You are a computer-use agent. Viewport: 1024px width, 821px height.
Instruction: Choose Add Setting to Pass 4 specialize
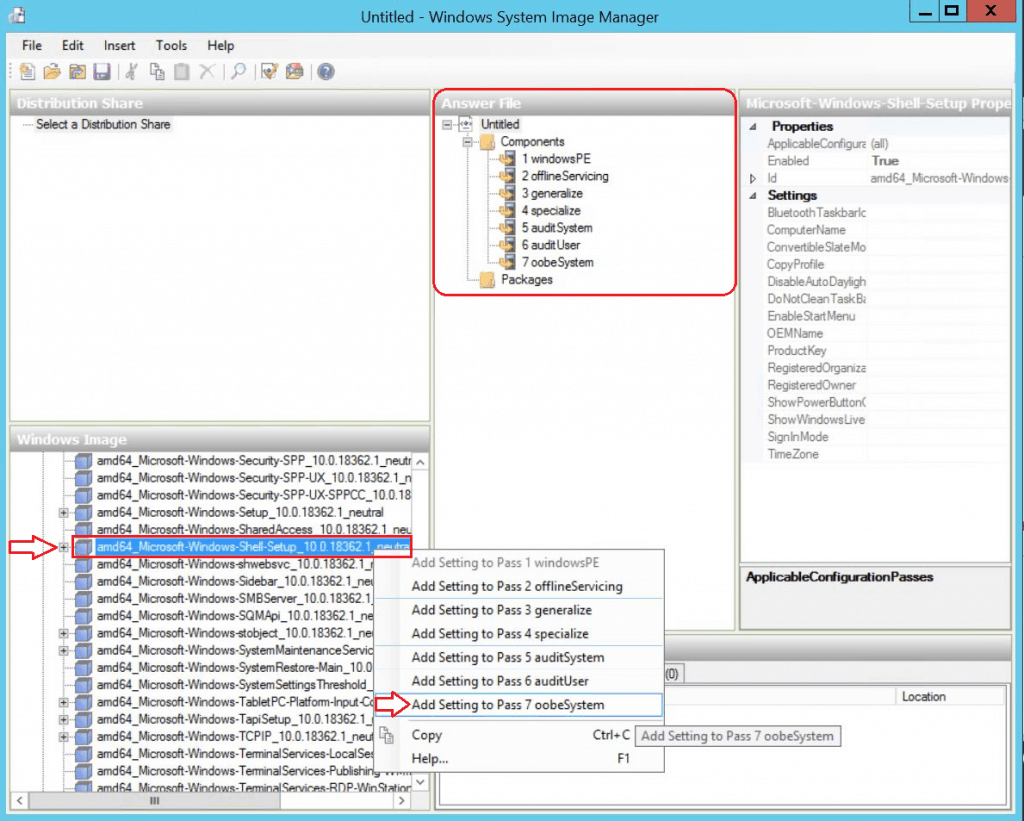[x=519, y=634]
